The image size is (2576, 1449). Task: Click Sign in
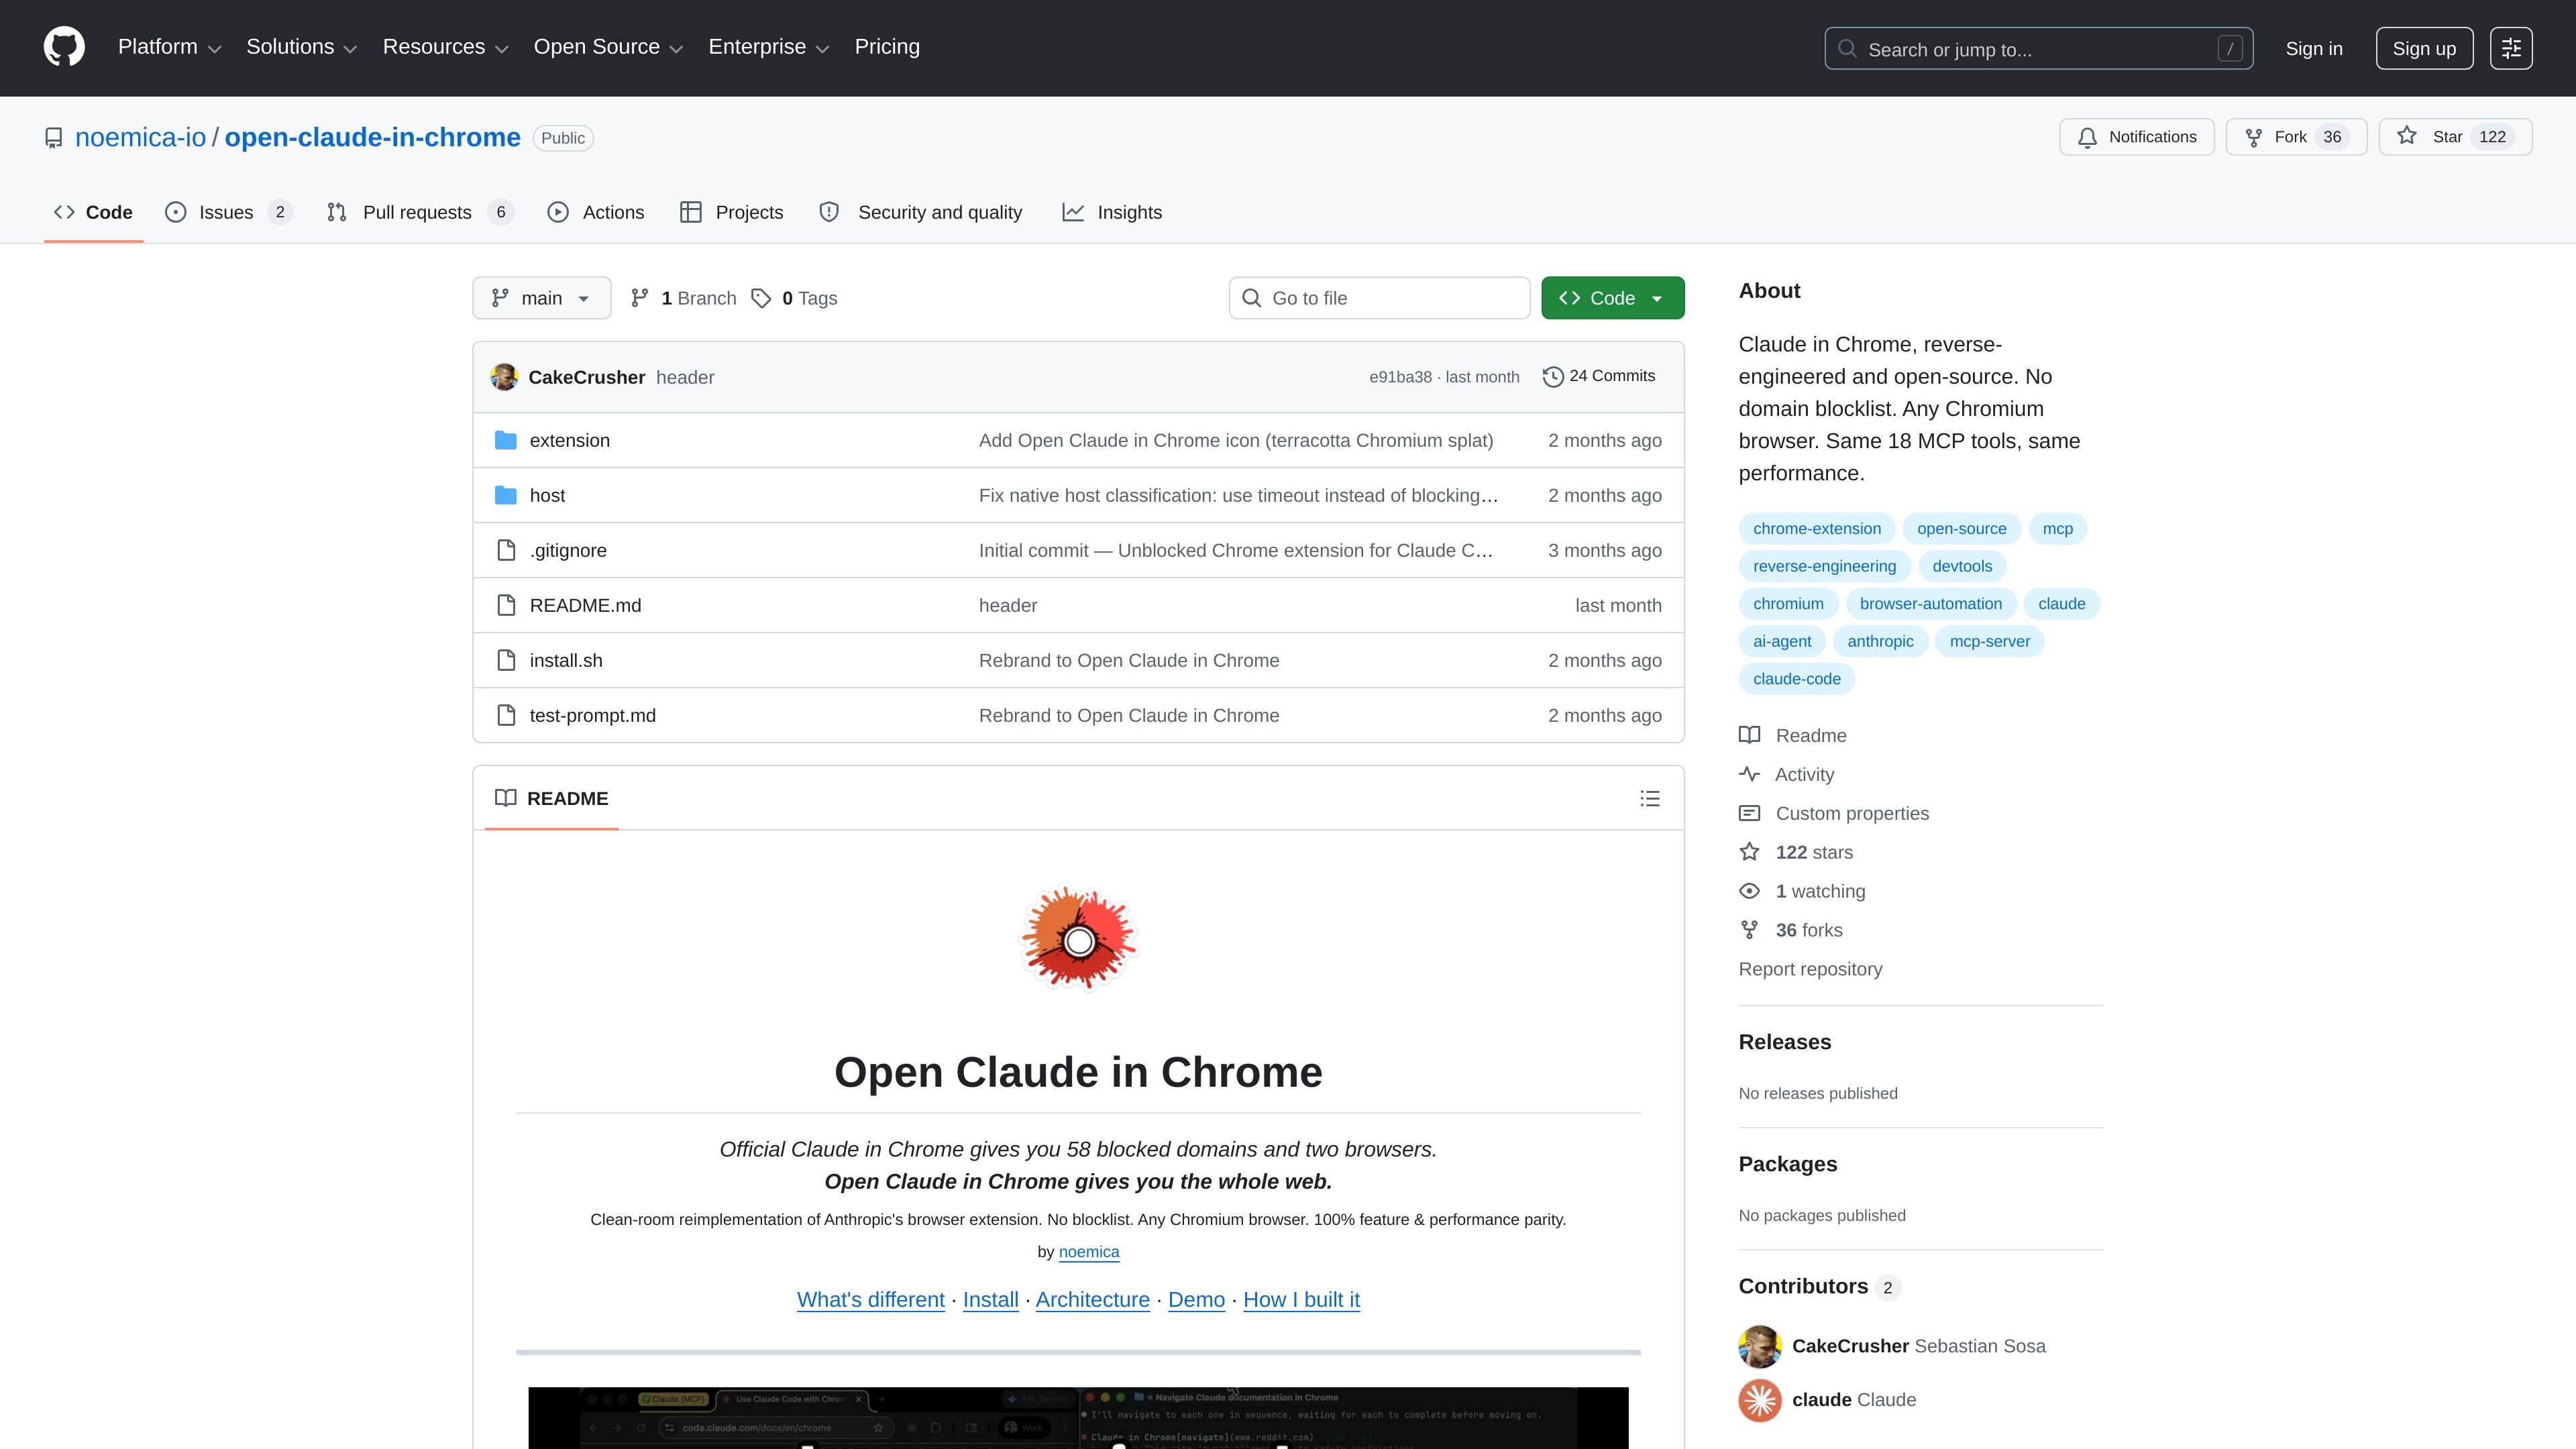pos(2313,48)
